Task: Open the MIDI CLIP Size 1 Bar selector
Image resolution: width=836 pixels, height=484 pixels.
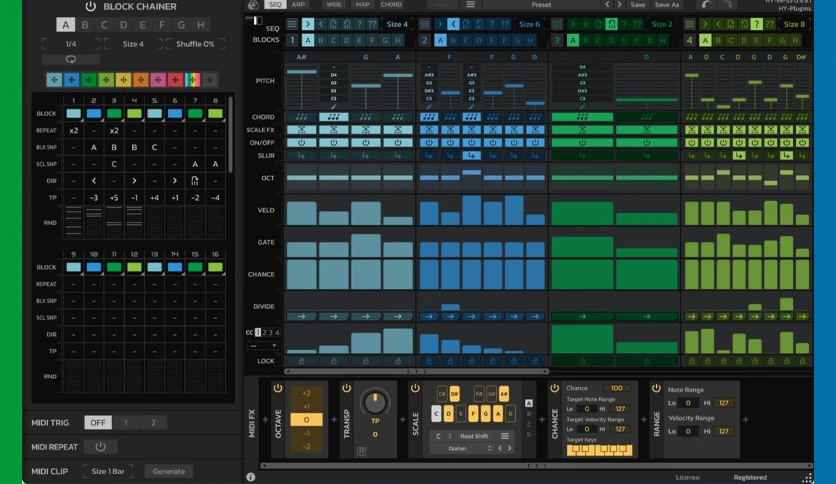Action: [108, 471]
